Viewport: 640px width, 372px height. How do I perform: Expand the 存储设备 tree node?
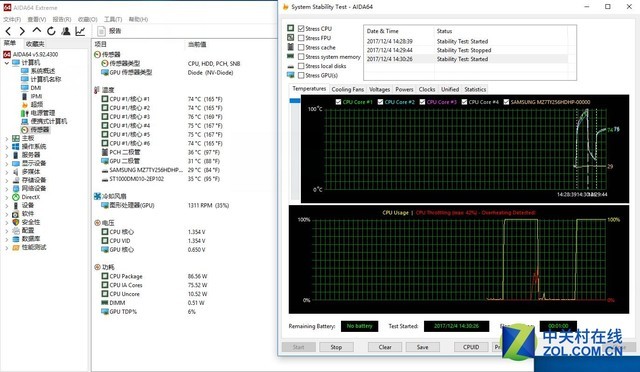7,180
